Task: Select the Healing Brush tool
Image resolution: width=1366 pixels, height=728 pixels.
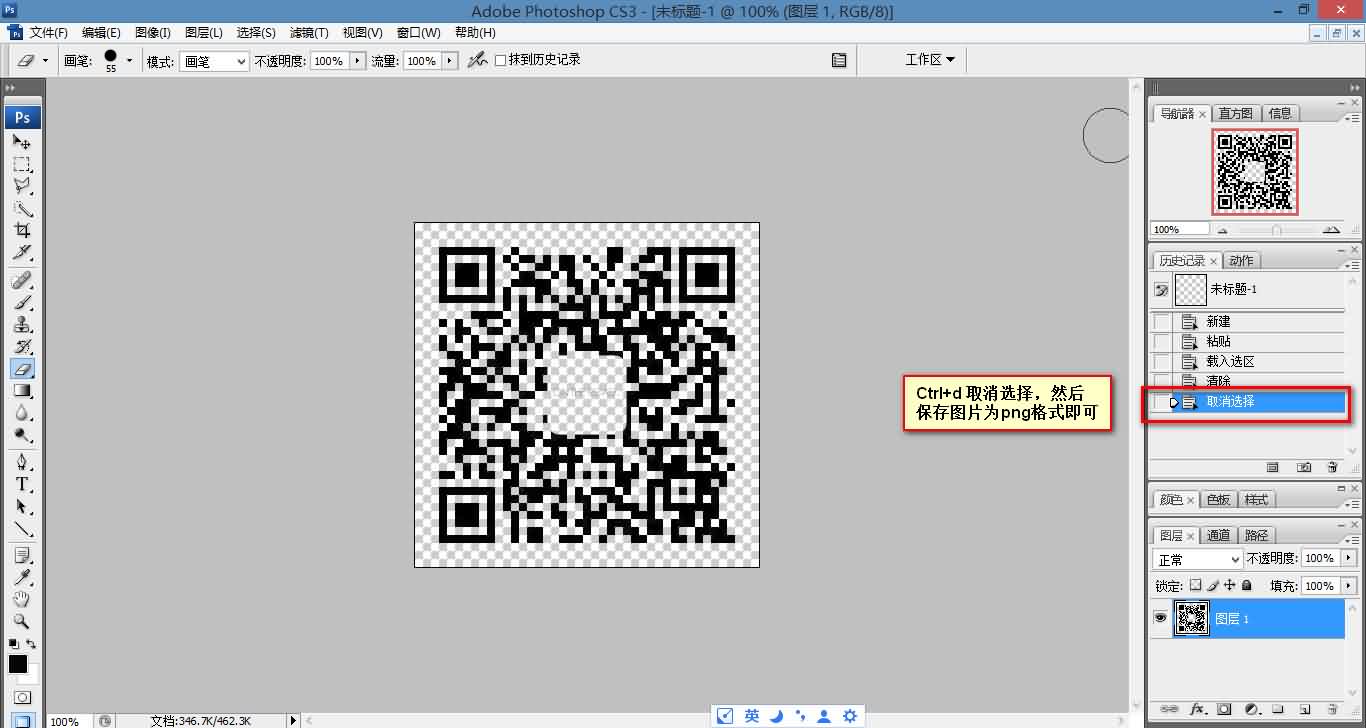Action: [22, 280]
